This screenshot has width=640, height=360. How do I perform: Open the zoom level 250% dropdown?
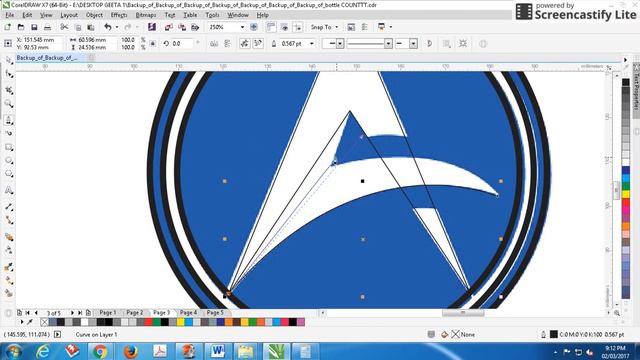[x=242, y=27]
